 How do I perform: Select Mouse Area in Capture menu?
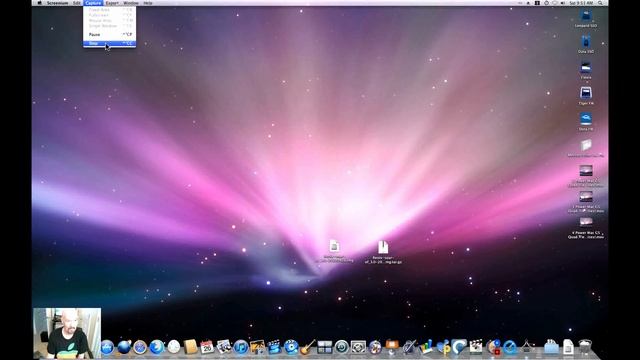pyautogui.click(x=109, y=20)
